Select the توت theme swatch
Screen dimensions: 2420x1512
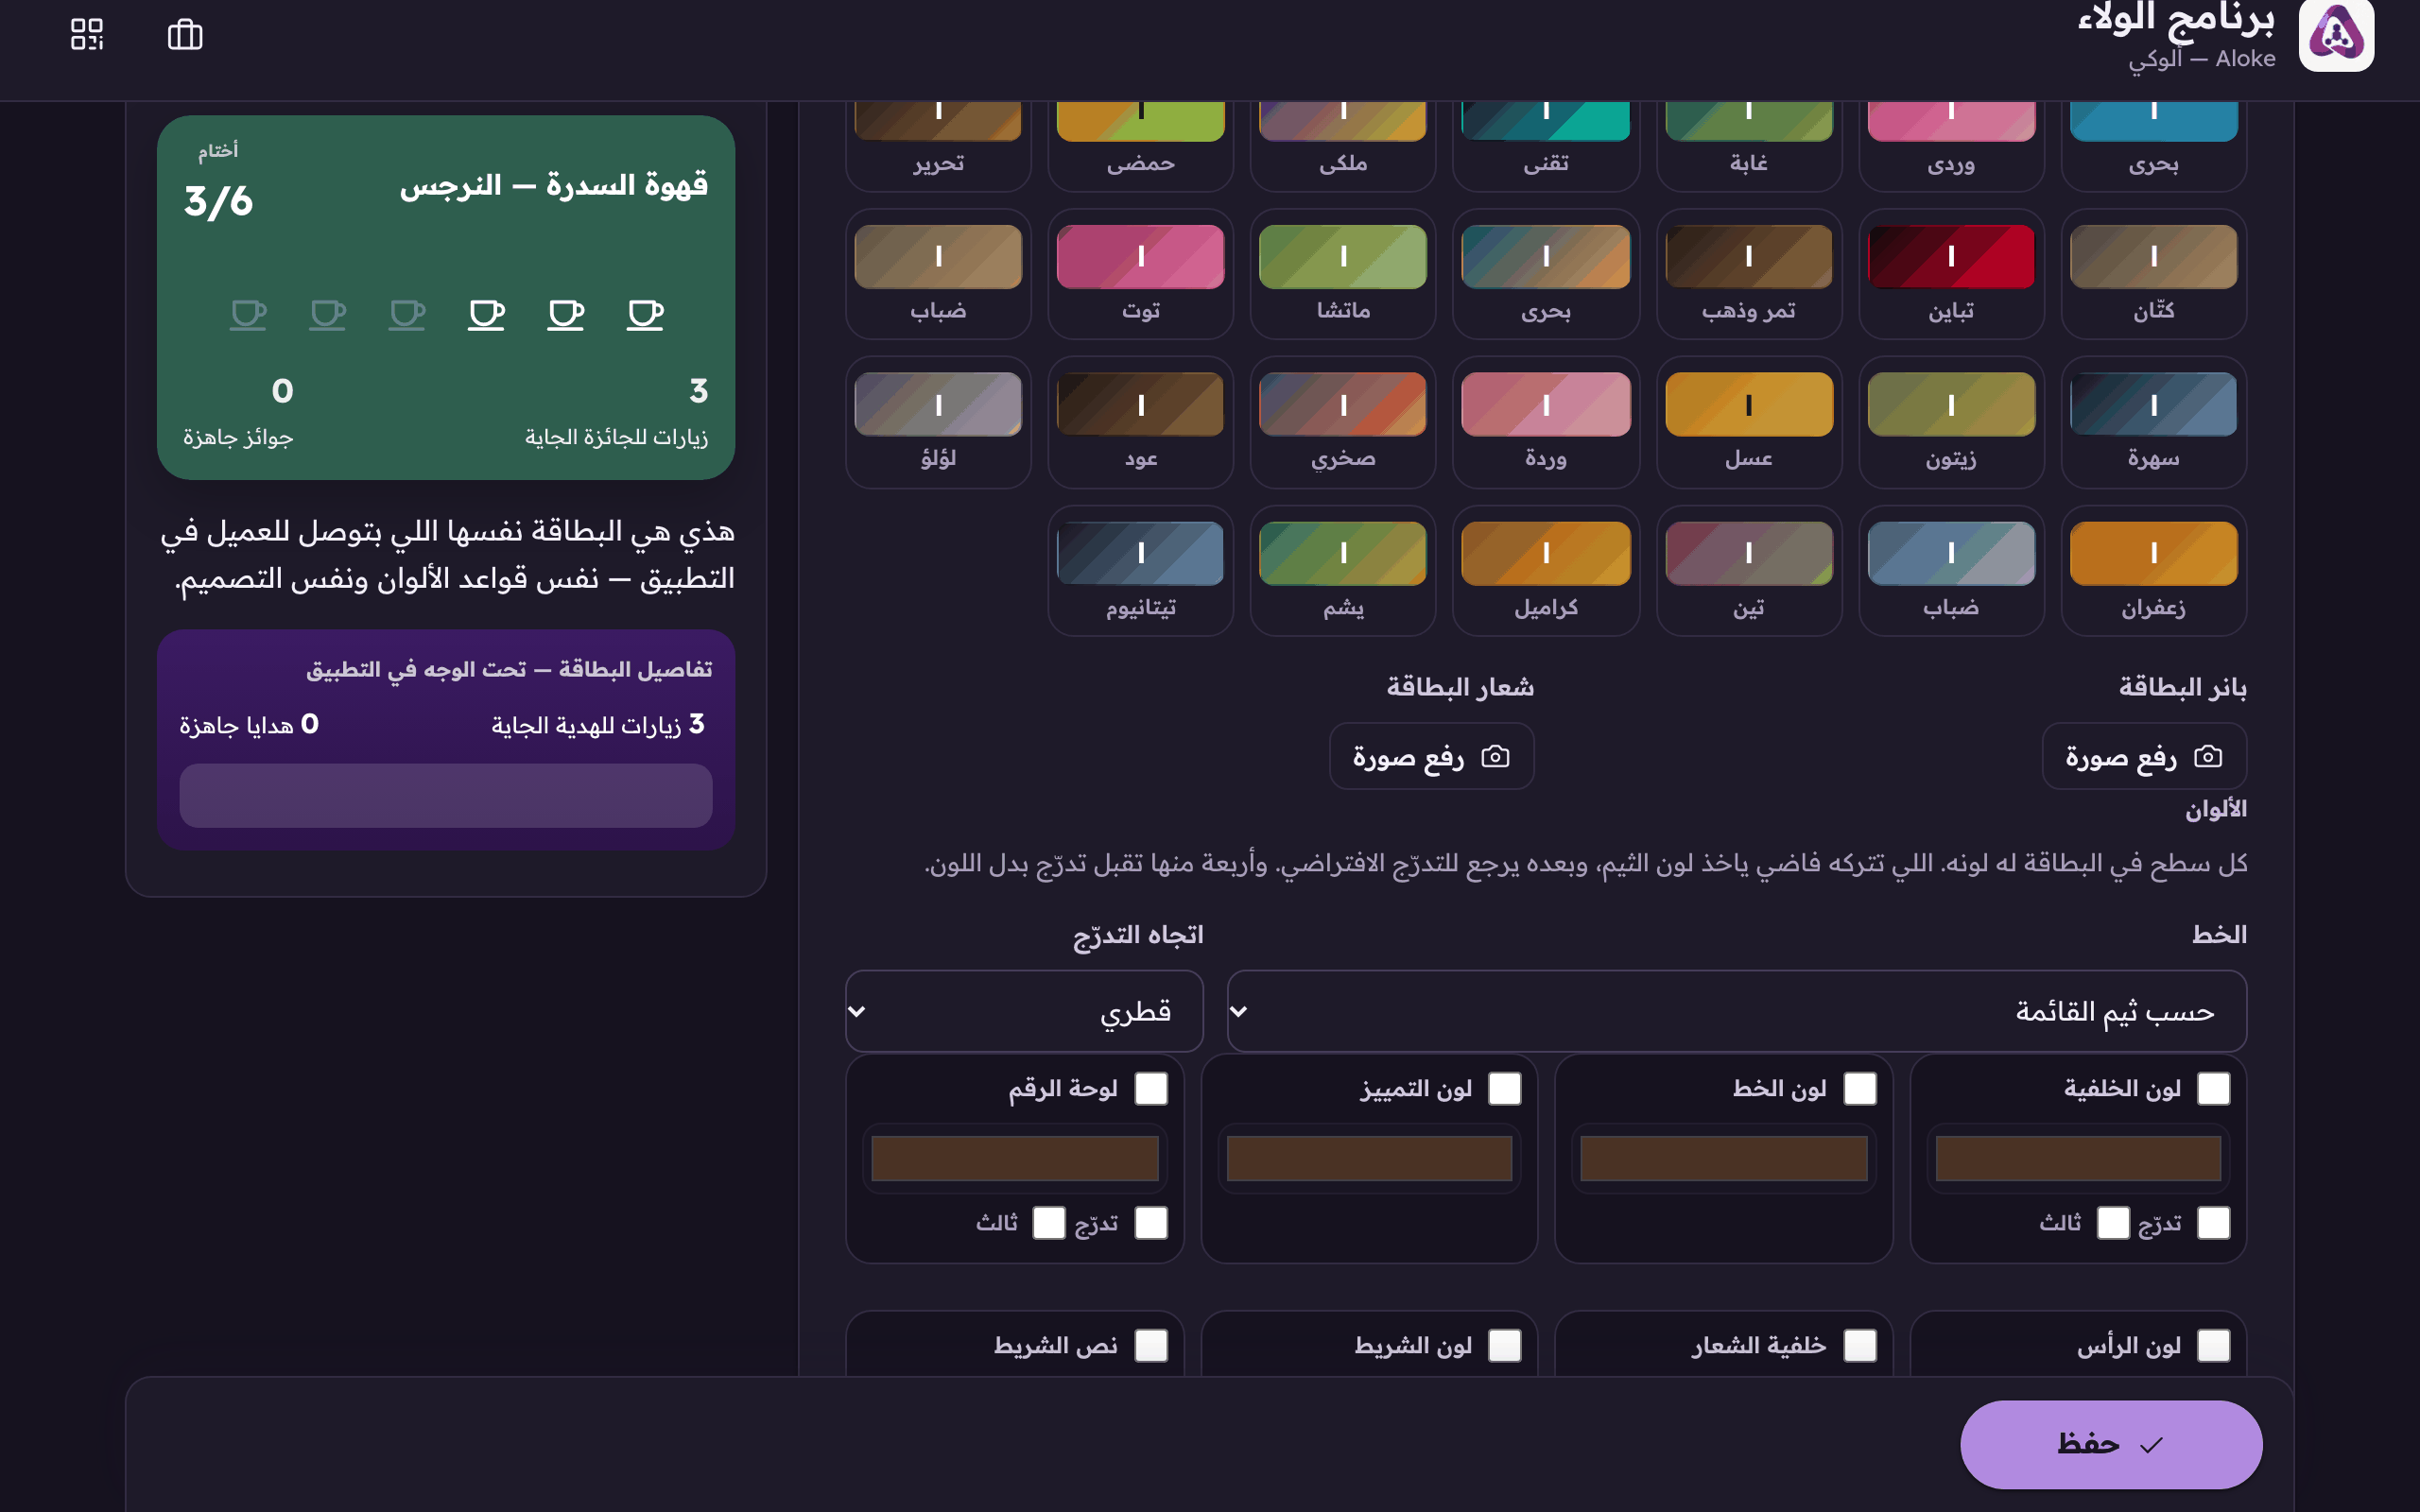(1140, 274)
